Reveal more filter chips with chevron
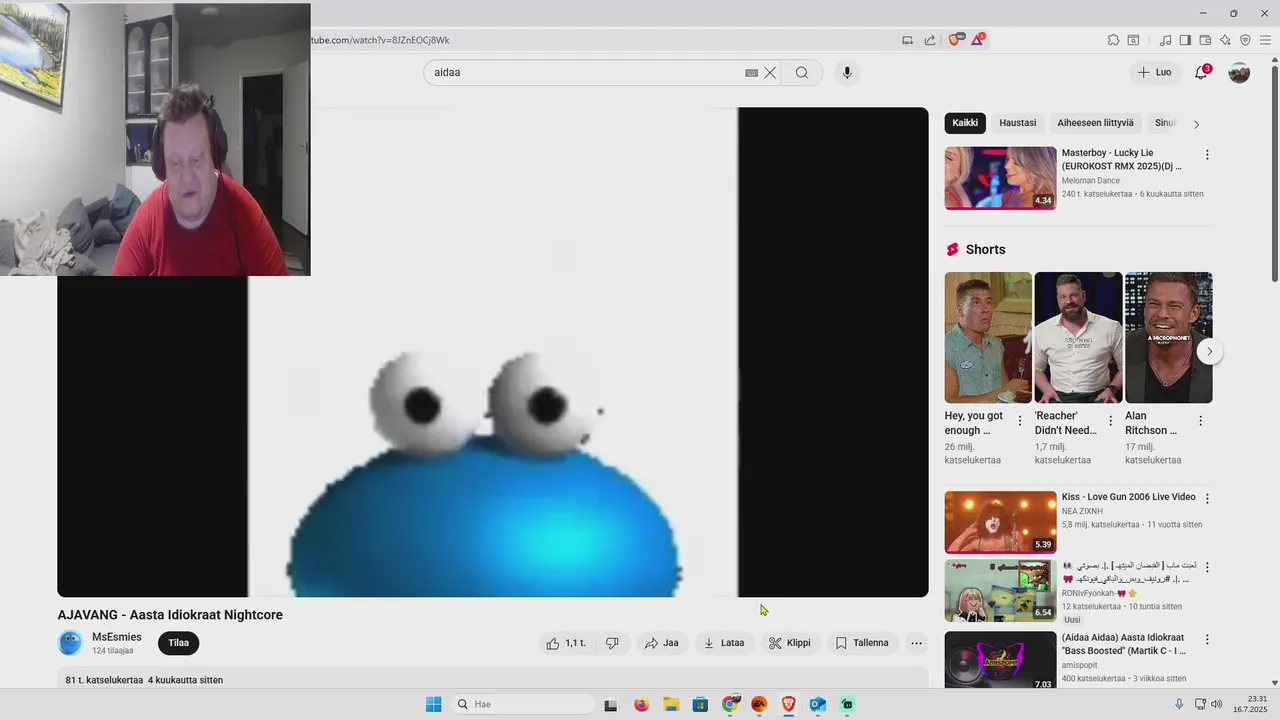Viewport: 1280px width, 720px height. coord(1196,124)
